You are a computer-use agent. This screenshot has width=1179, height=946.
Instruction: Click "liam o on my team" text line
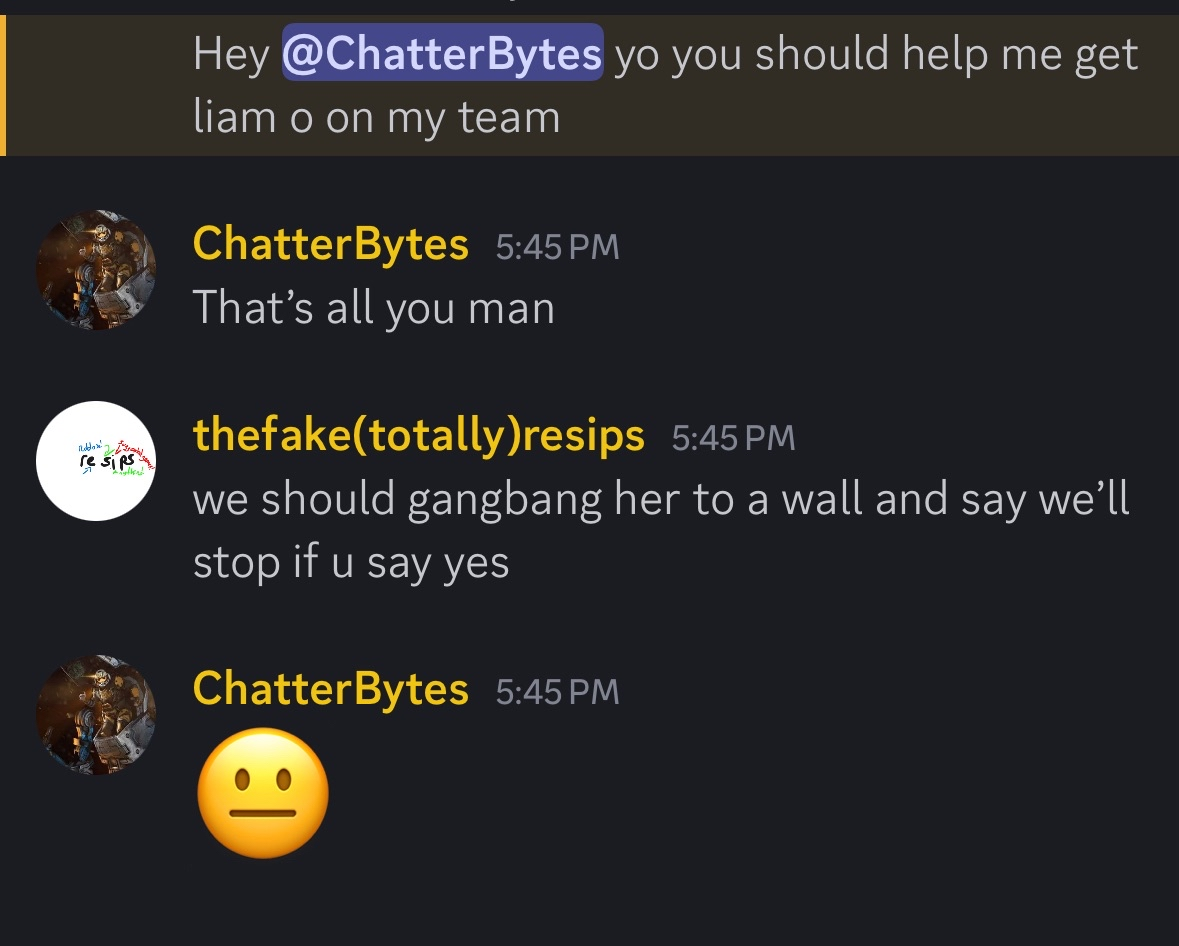(376, 117)
